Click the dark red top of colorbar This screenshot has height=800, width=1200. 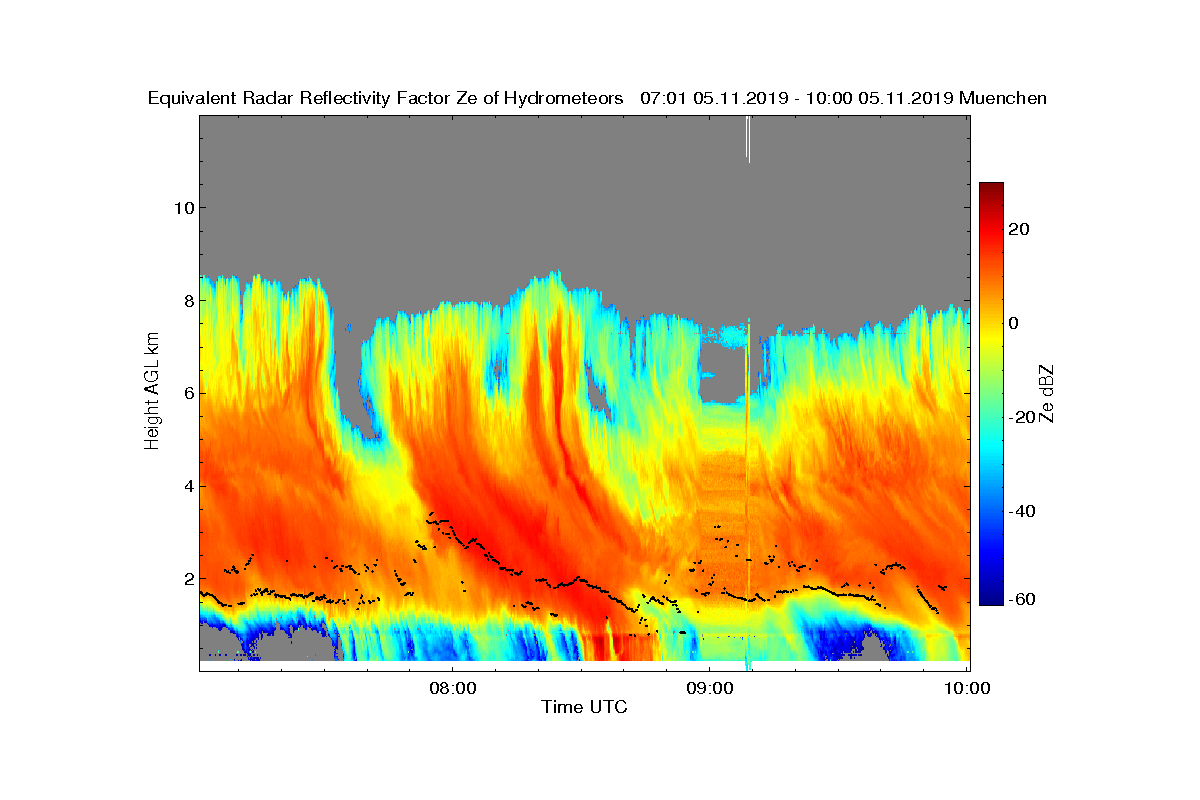click(991, 190)
